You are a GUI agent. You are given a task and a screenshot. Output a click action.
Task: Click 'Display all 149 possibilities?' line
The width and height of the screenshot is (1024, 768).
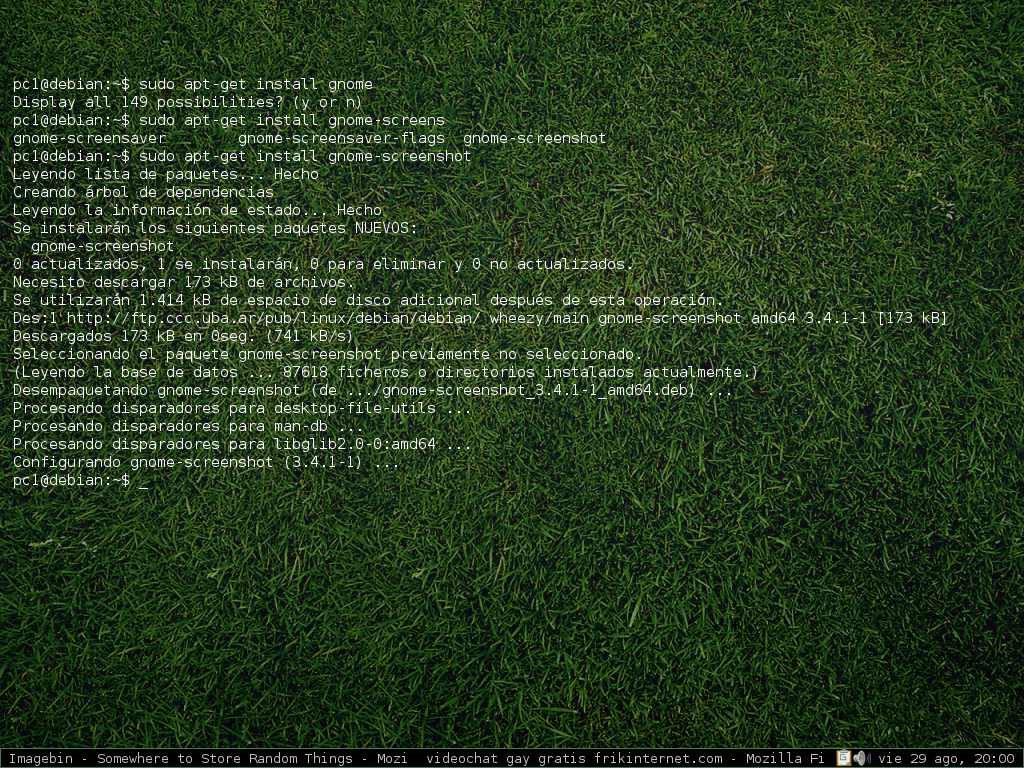click(x=187, y=102)
